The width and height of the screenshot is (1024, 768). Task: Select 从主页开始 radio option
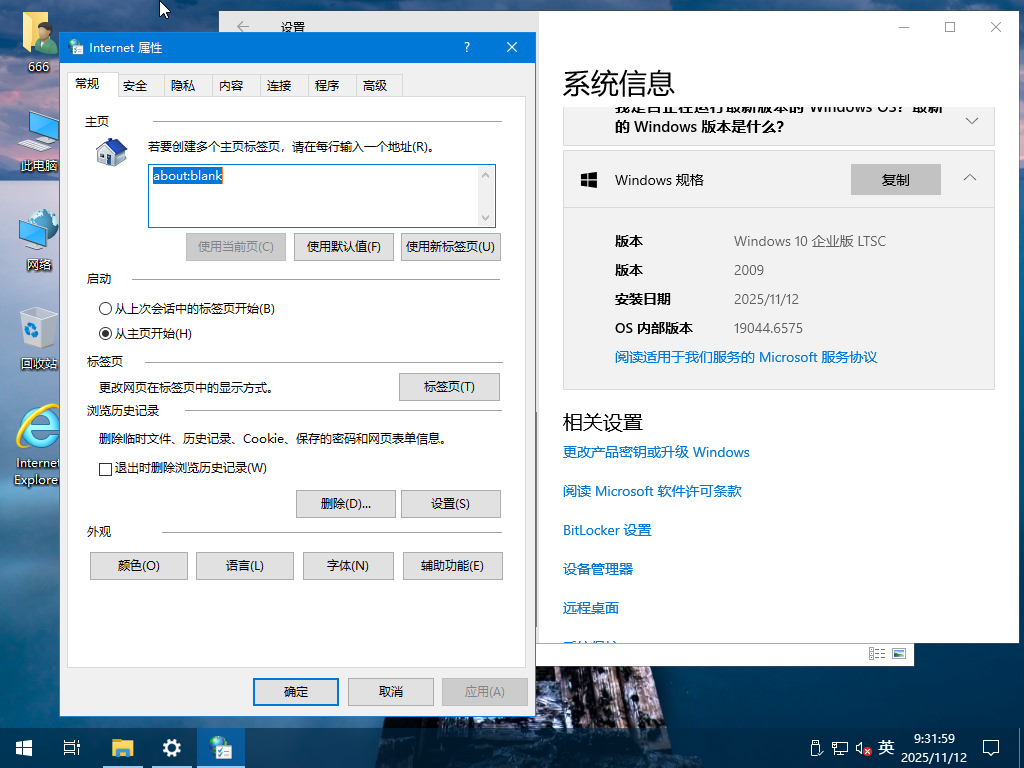106,333
